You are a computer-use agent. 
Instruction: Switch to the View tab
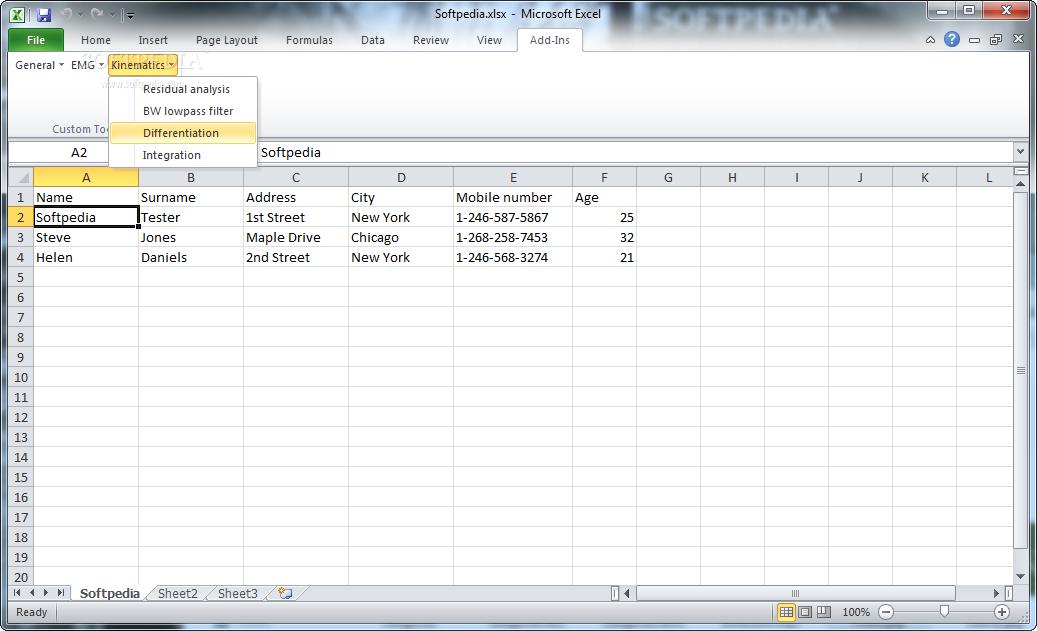[x=489, y=40]
